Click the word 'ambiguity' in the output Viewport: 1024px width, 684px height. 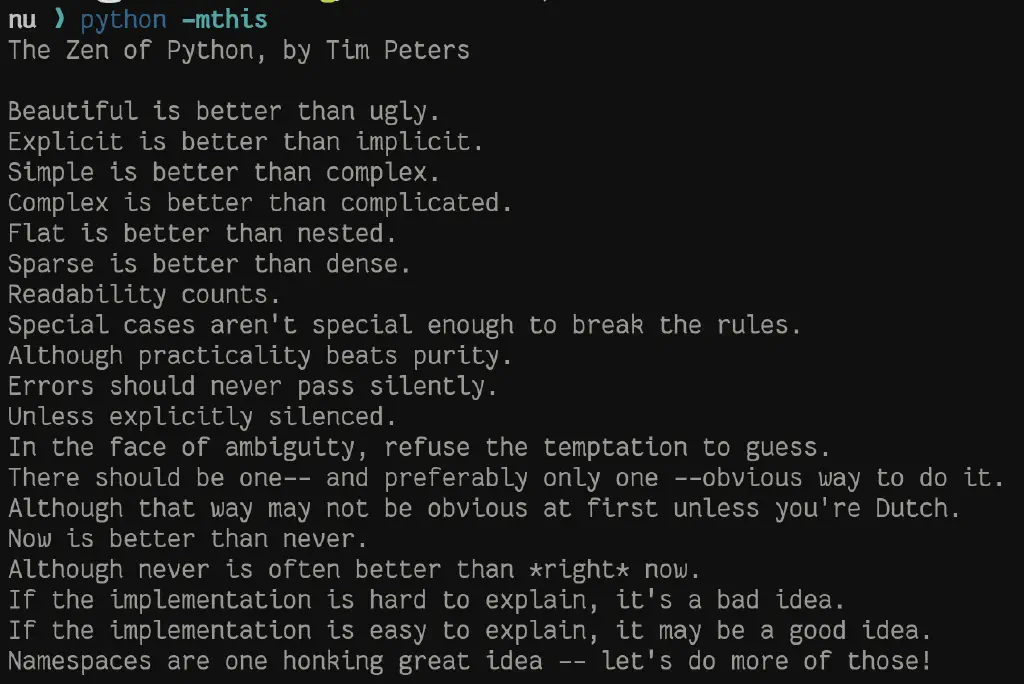[289, 448]
